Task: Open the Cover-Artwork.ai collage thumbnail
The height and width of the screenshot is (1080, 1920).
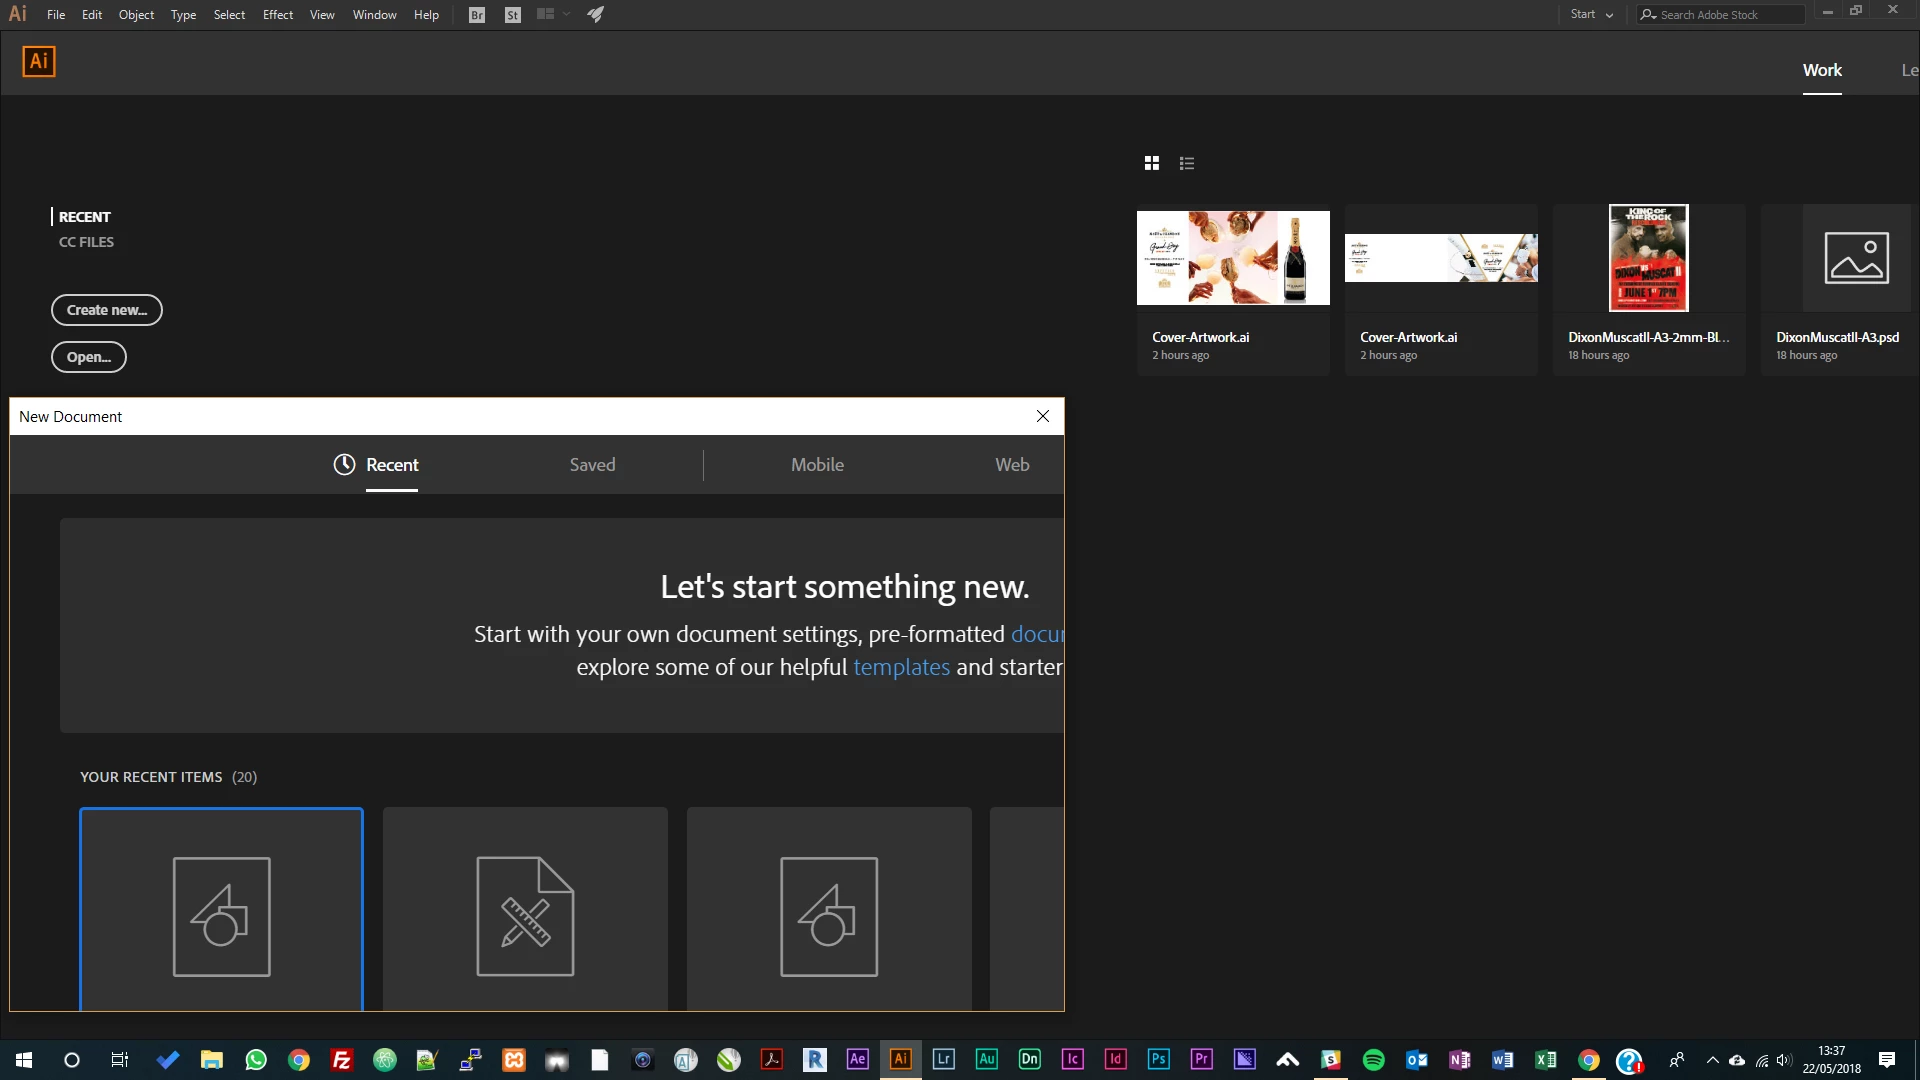Action: click(1233, 258)
